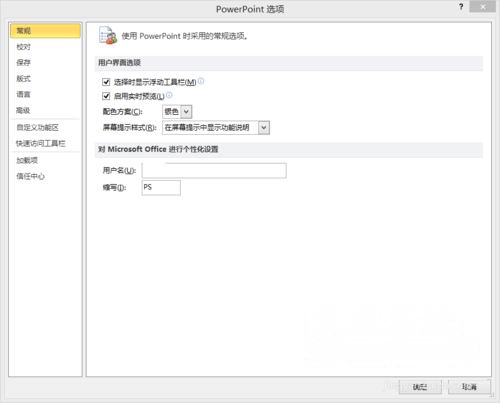Click the 用户界面选项 section heading
500x403 pixels.
119,62
